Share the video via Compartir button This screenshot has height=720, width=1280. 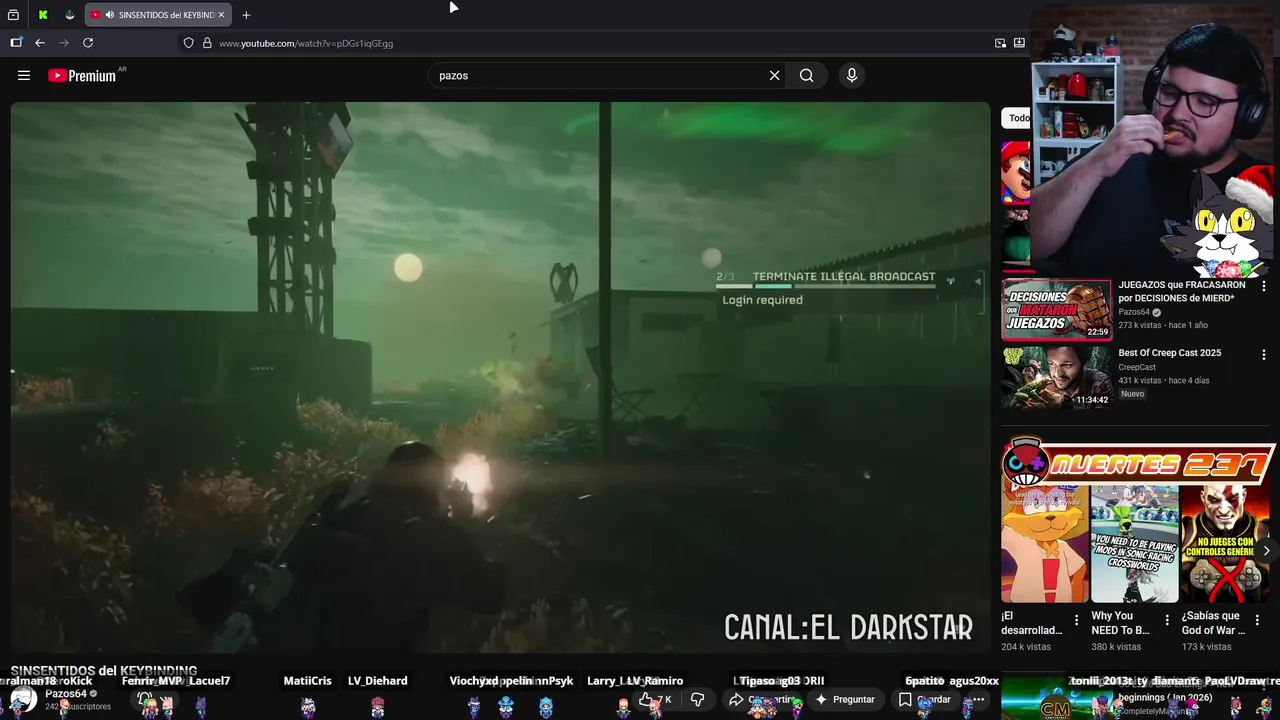point(763,699)
